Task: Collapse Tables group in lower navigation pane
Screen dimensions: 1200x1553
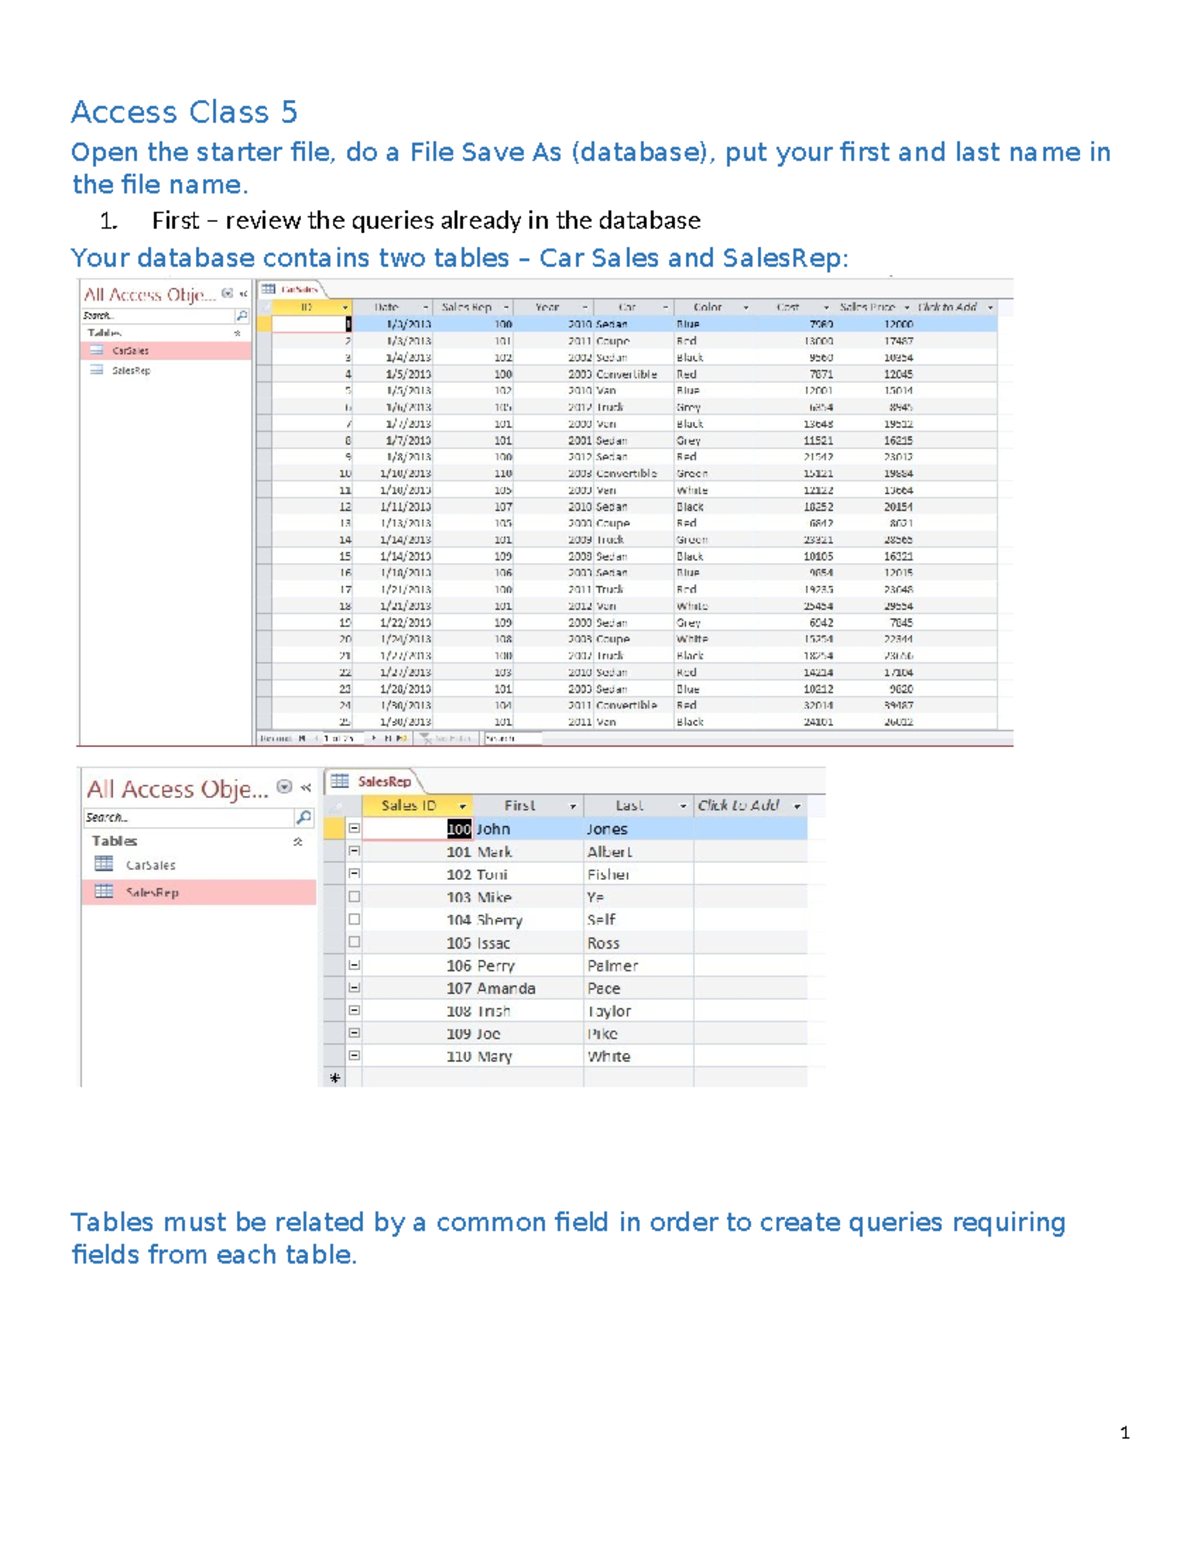Action: (x=297, y=841)
